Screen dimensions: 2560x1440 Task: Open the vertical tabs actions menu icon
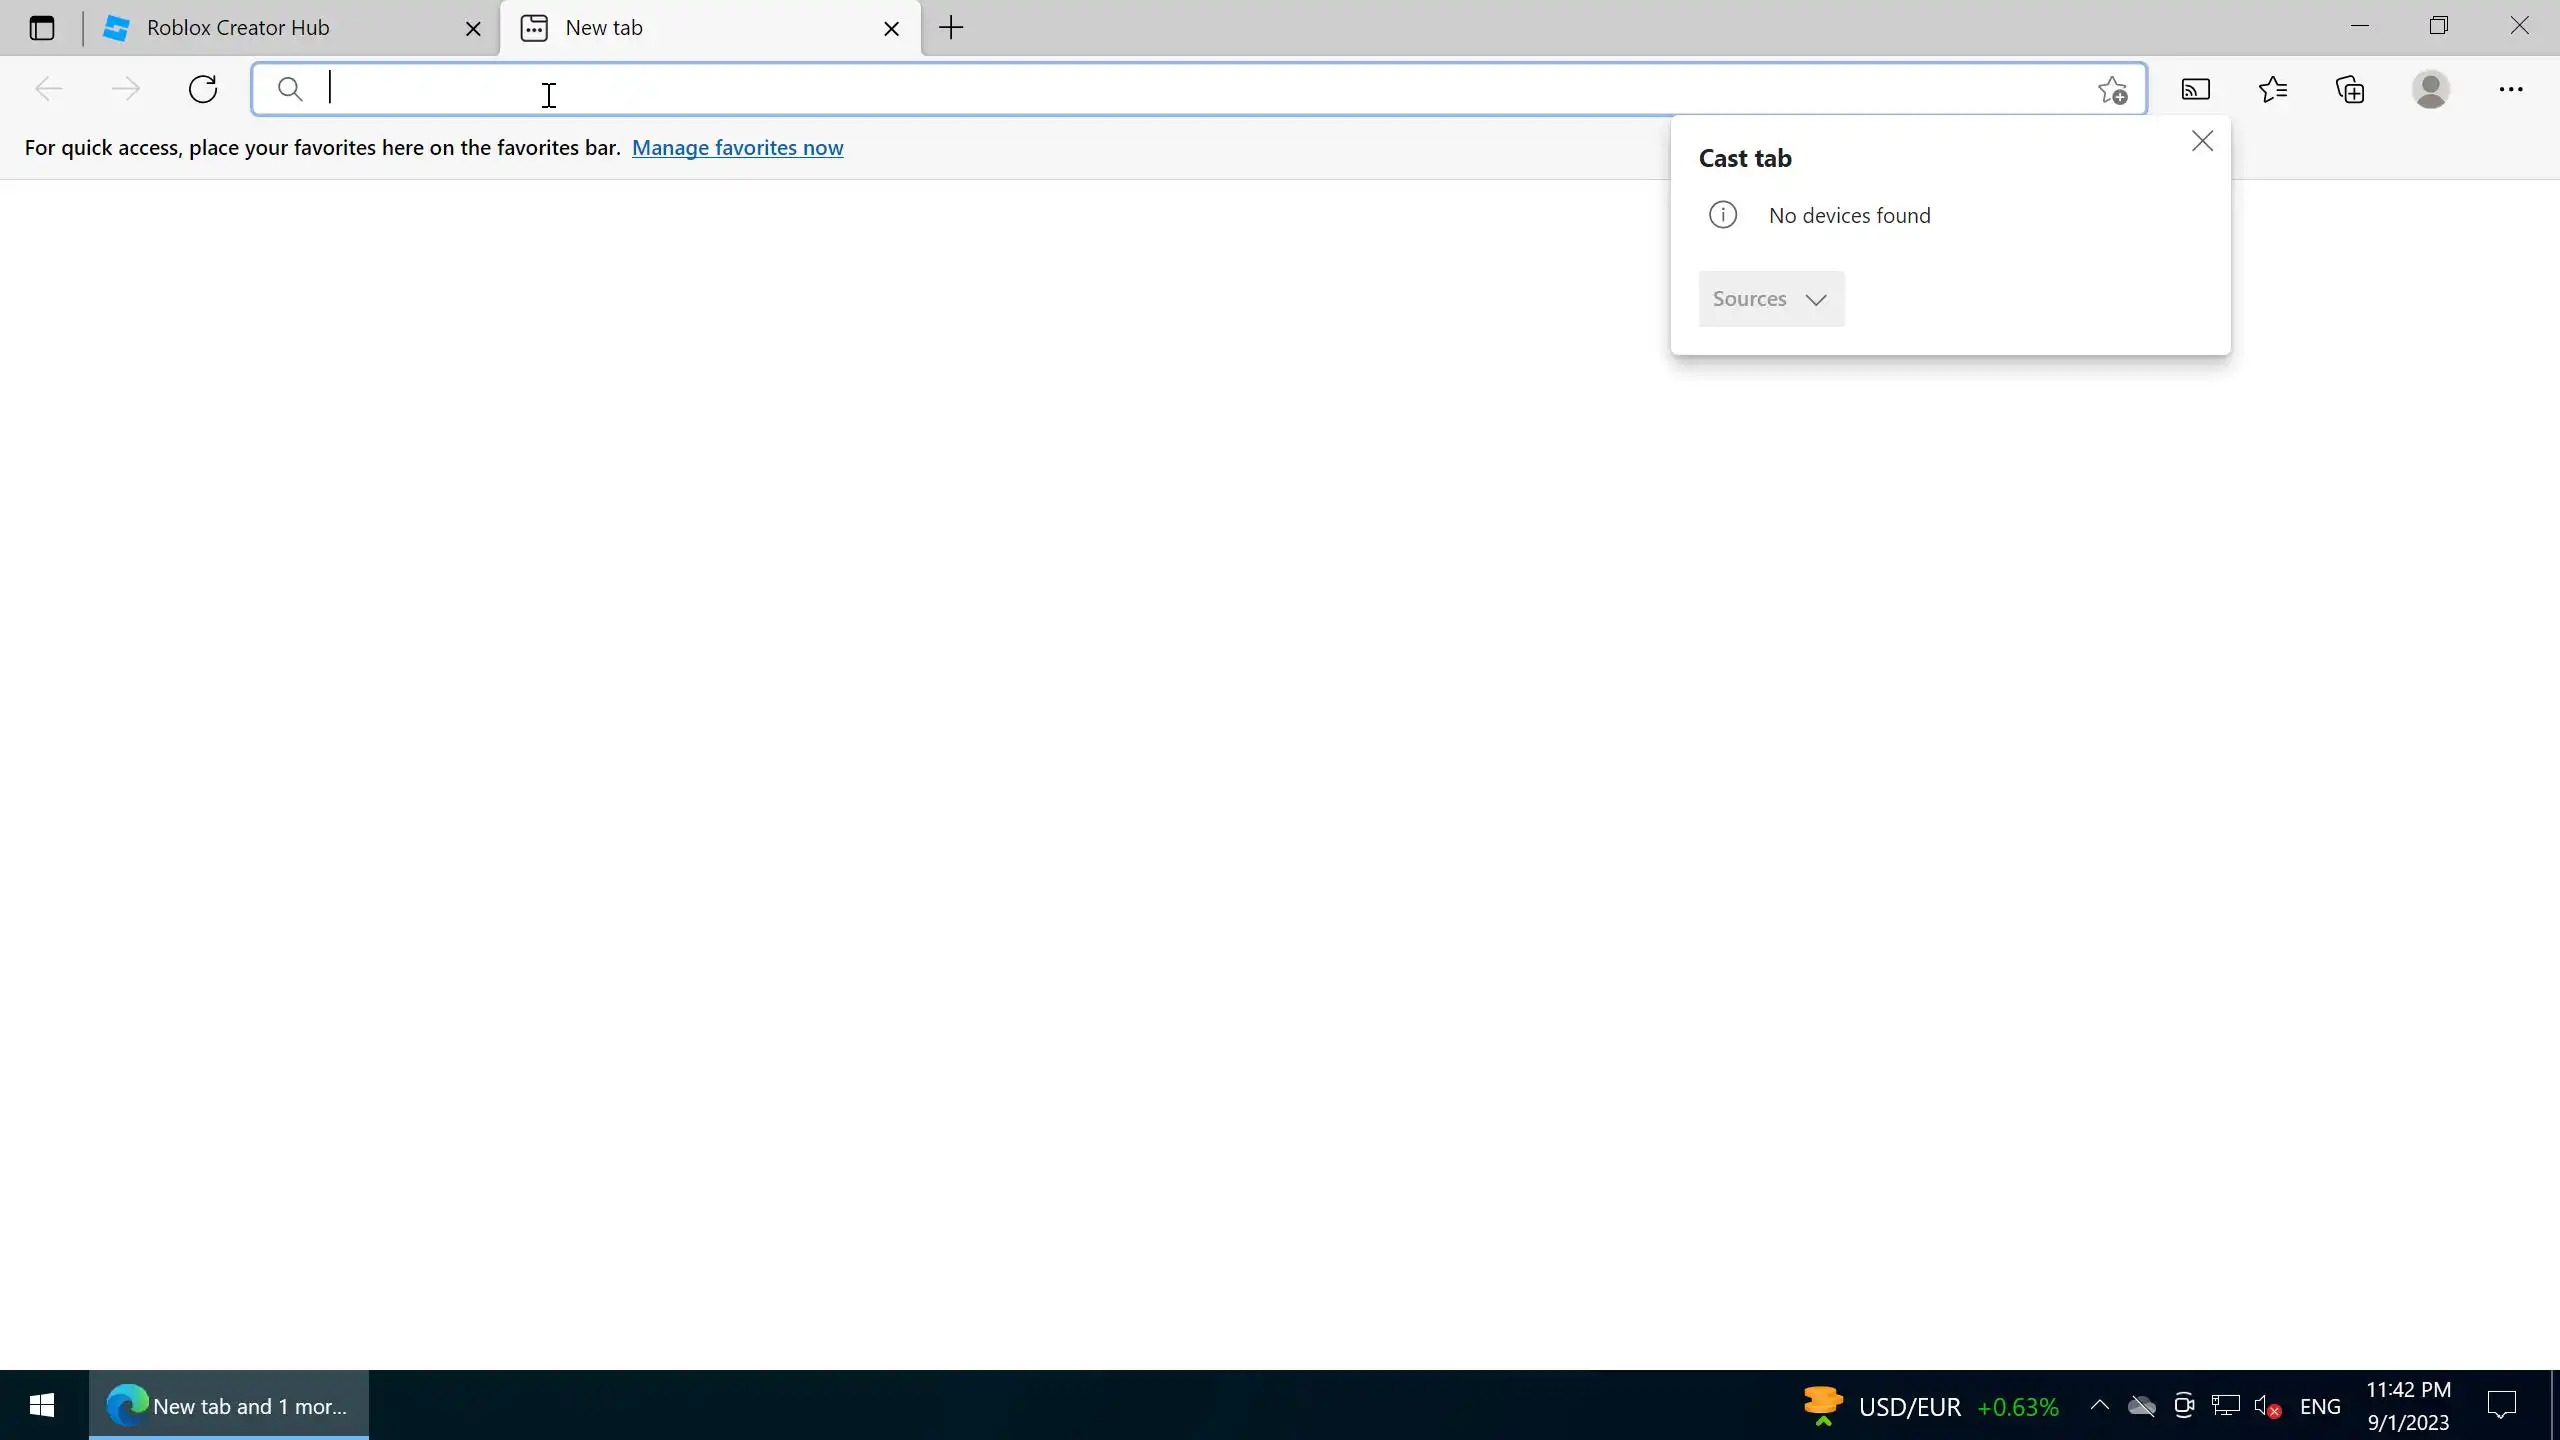click(41, 28)
